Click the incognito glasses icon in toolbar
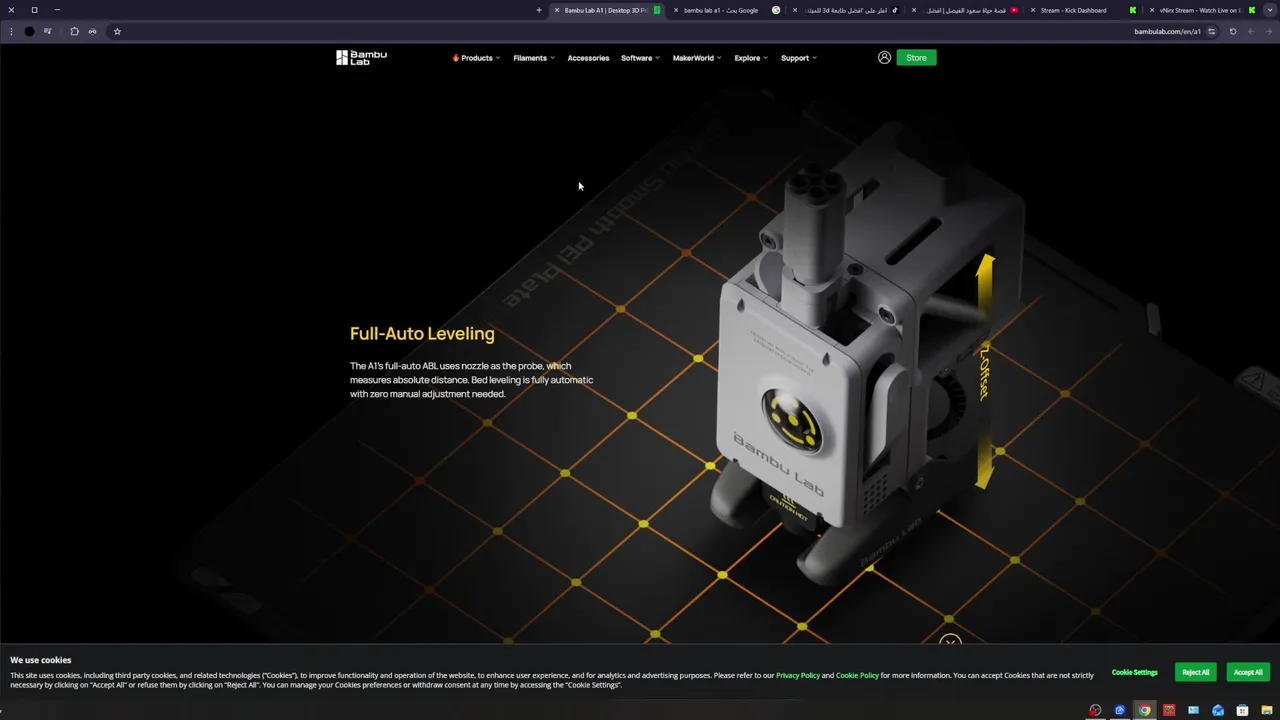 click(x=92, y=31)
